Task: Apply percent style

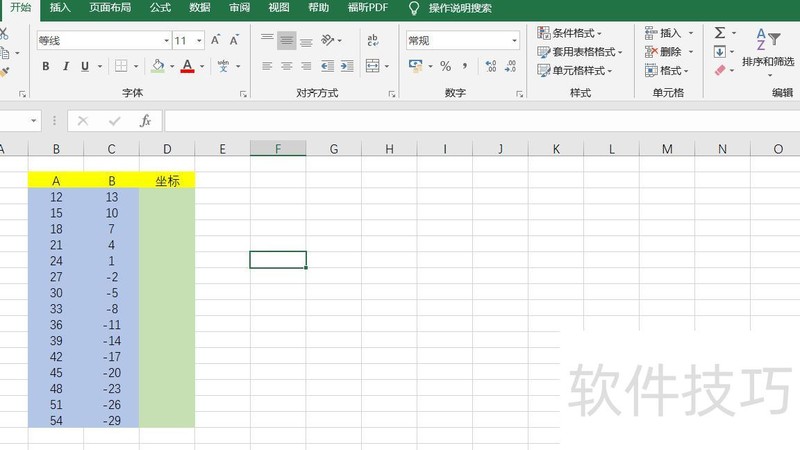Action: click(445, 66)
